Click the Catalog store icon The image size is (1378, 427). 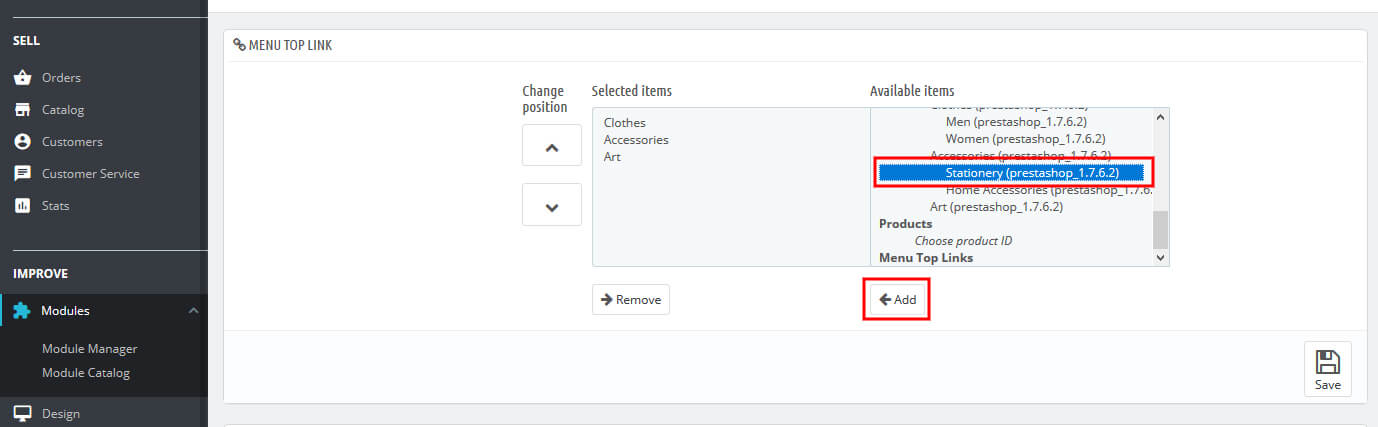tap(22, 110)
